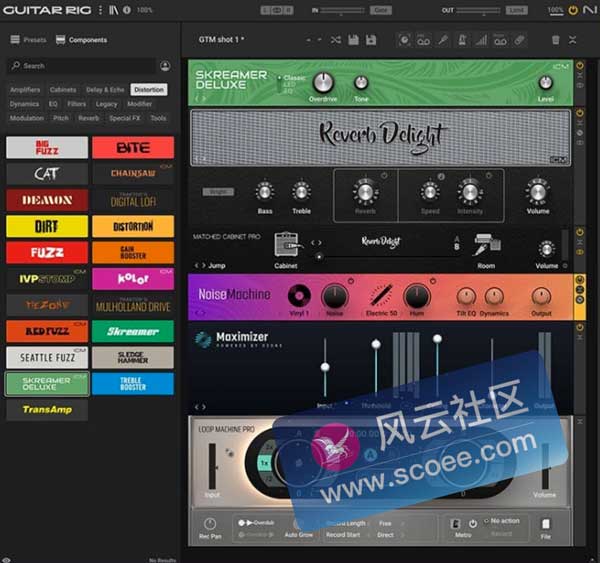Click the Skreamer Deluxe Tone knob
This screenshot has height=563, width=600.
point(360,82)
